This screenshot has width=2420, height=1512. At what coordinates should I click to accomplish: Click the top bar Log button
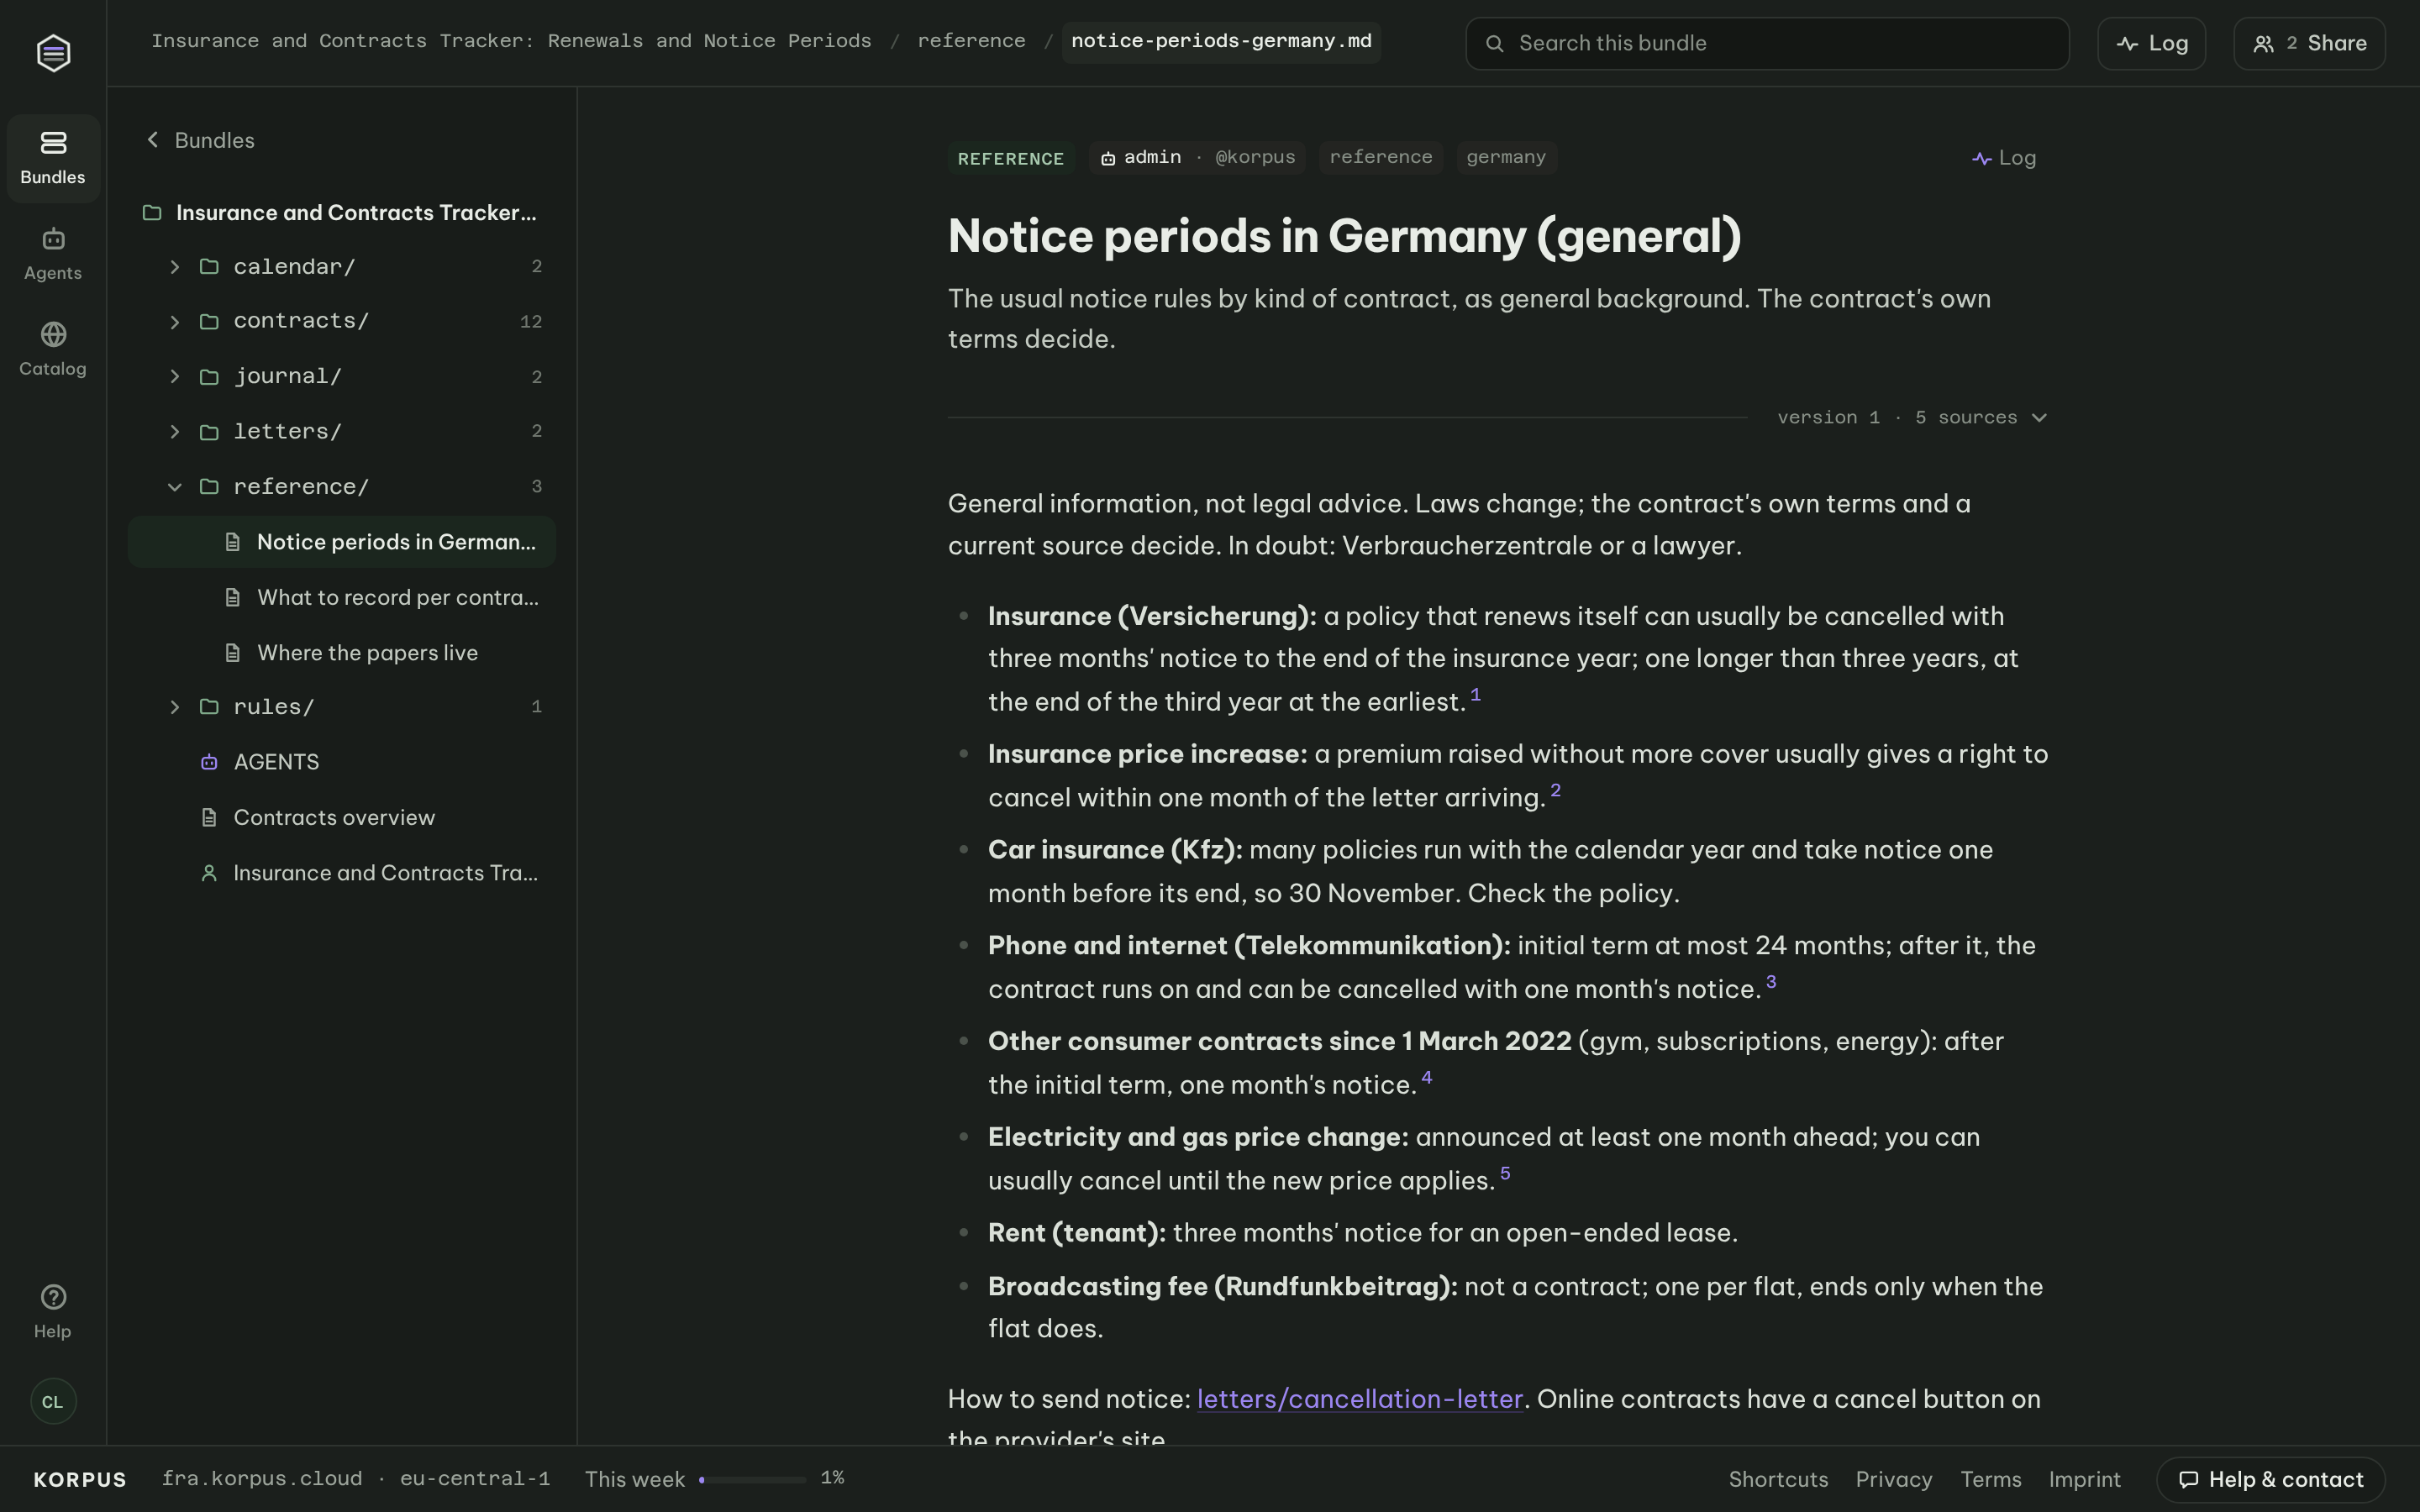2151,43
